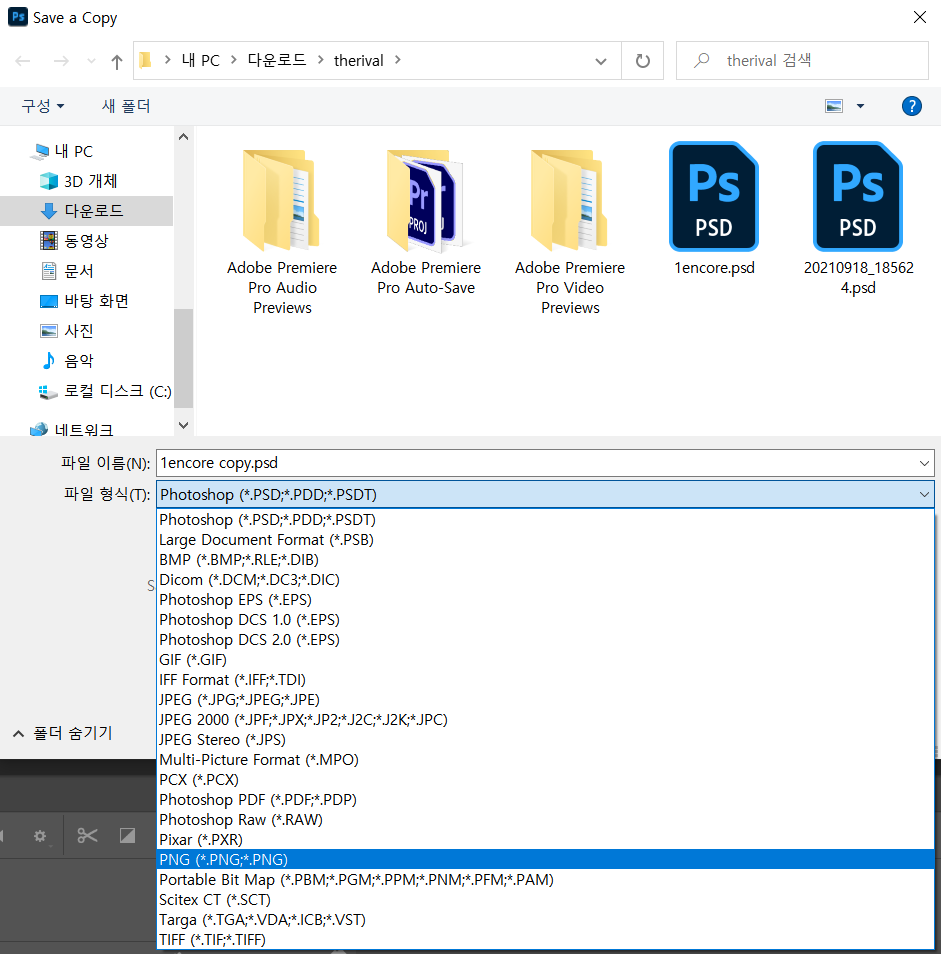941x954 pixels.
Task: Create a new folder with 새 폴더
Action: (126, 106)
